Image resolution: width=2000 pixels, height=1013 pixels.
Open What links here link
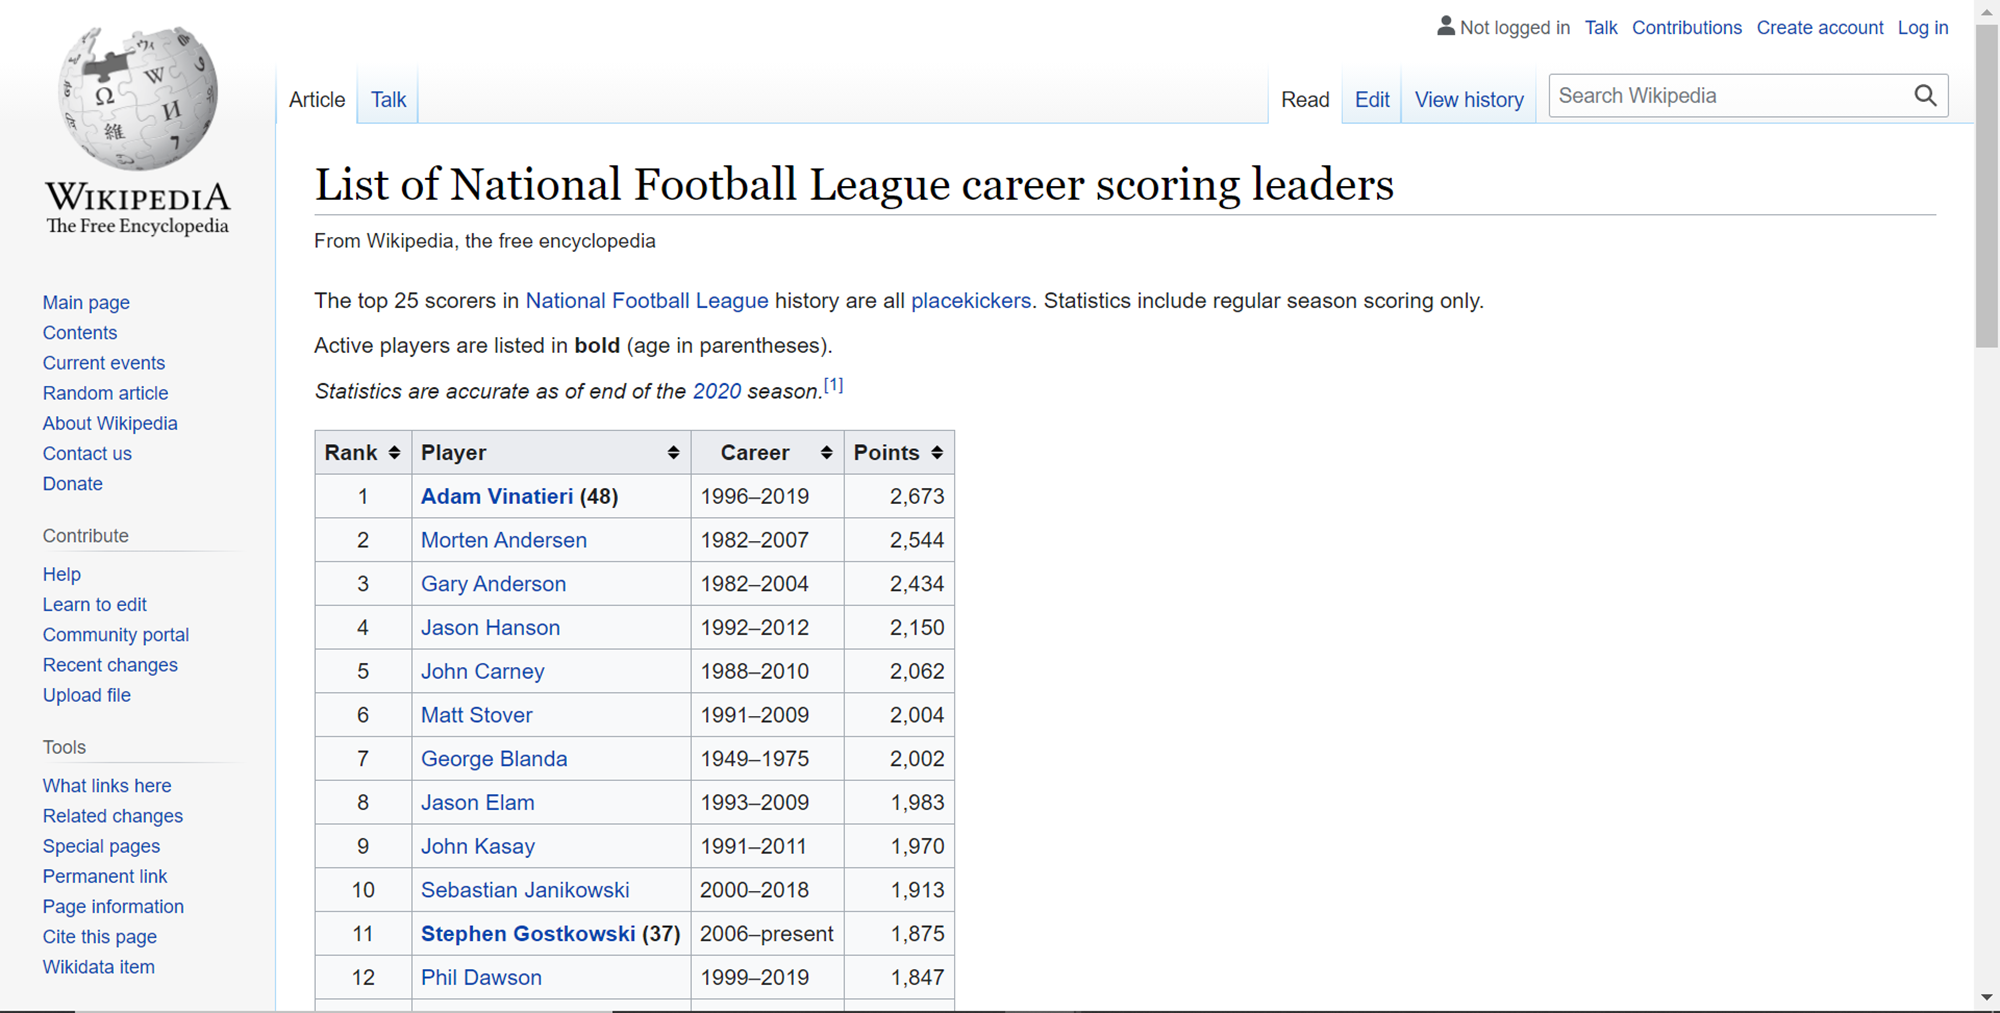click(107, 786)
